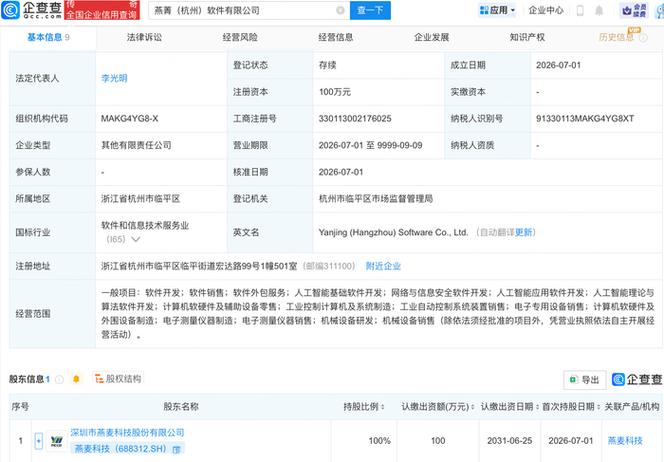
Task: Switch to the 企业发展 tab
Action: tap(432, 37)
